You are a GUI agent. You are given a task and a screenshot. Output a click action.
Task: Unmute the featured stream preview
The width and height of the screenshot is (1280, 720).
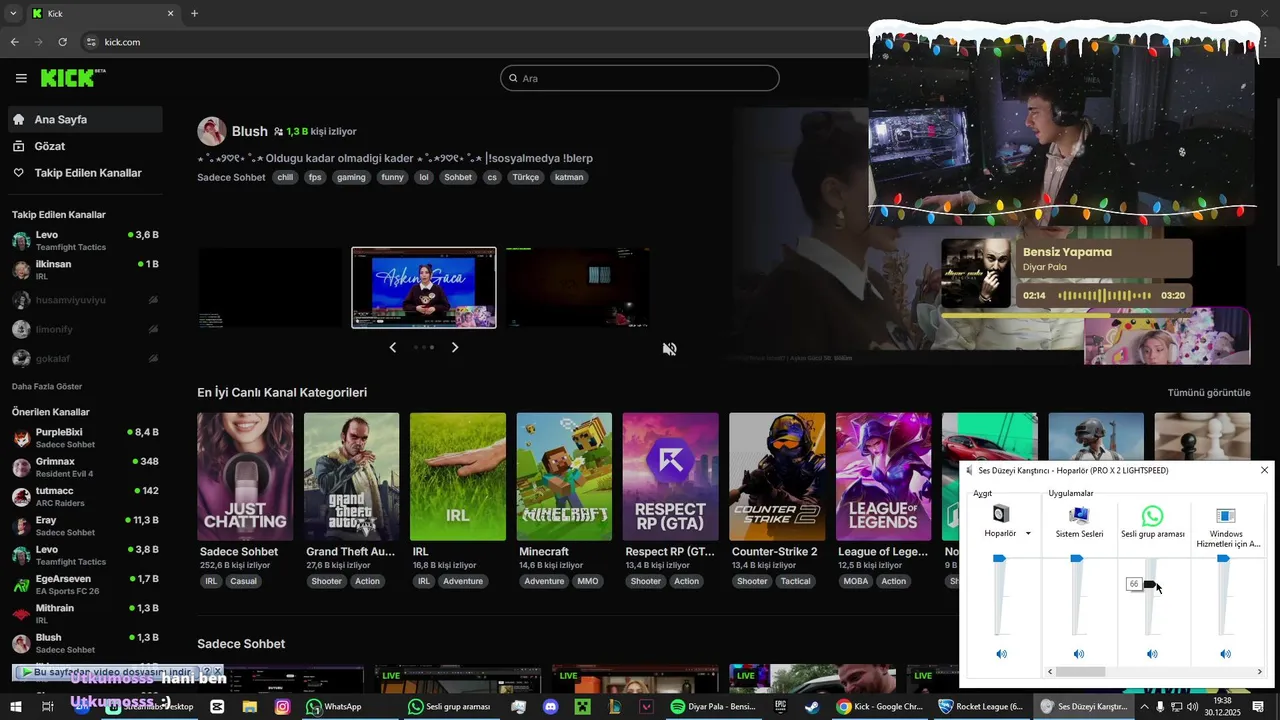point(670,349)
